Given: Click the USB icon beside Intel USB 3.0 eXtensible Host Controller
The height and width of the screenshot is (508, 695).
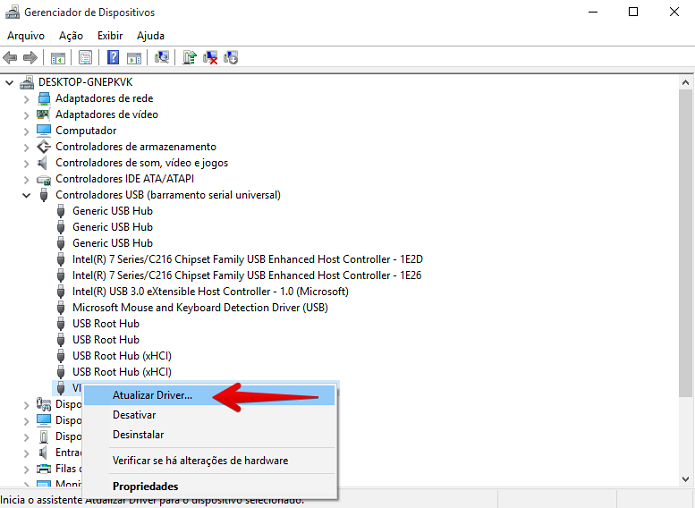Looking at the screenshot, I should [61, 291].
